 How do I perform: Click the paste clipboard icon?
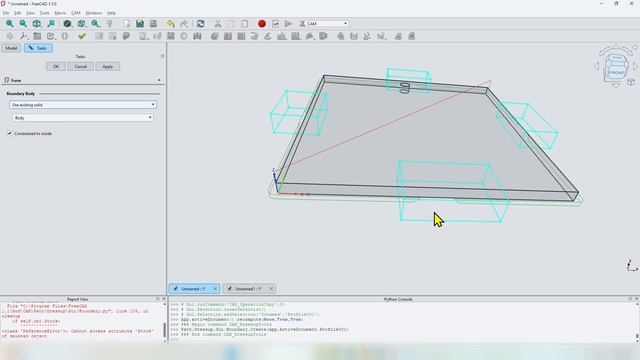(244, 24)
